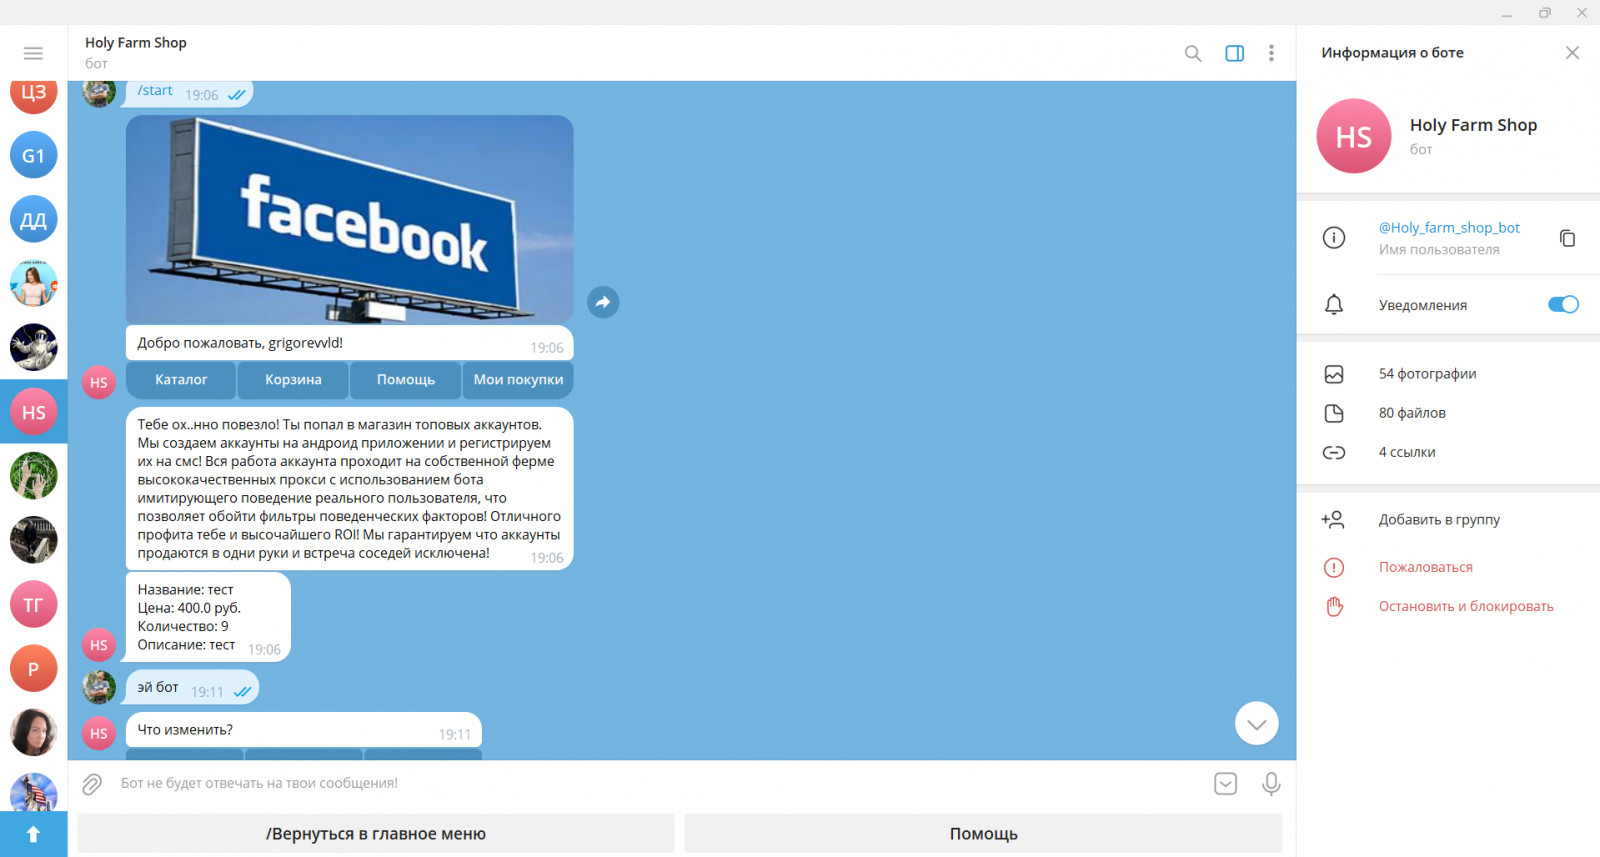The height and width of the screenshot is (857, 1600).
Task: Click the 'Уведомления' label
Action: point(1423,305)
